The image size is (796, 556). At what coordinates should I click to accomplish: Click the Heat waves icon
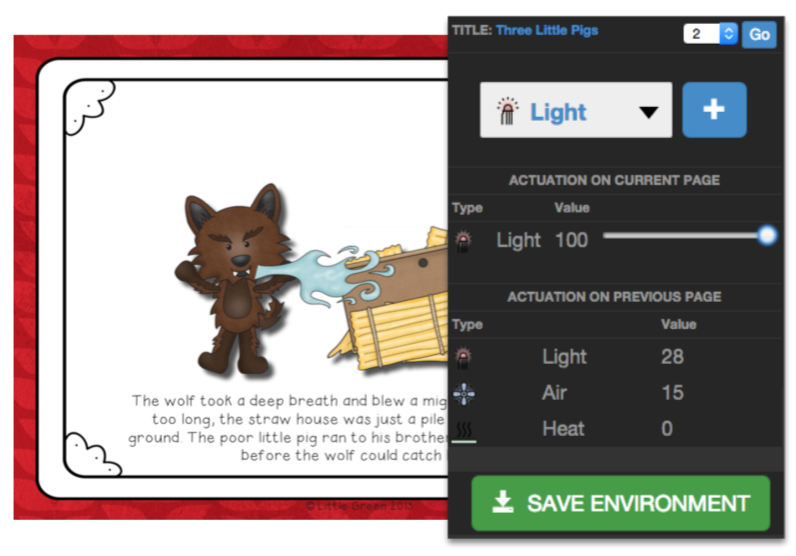point(464,430)
